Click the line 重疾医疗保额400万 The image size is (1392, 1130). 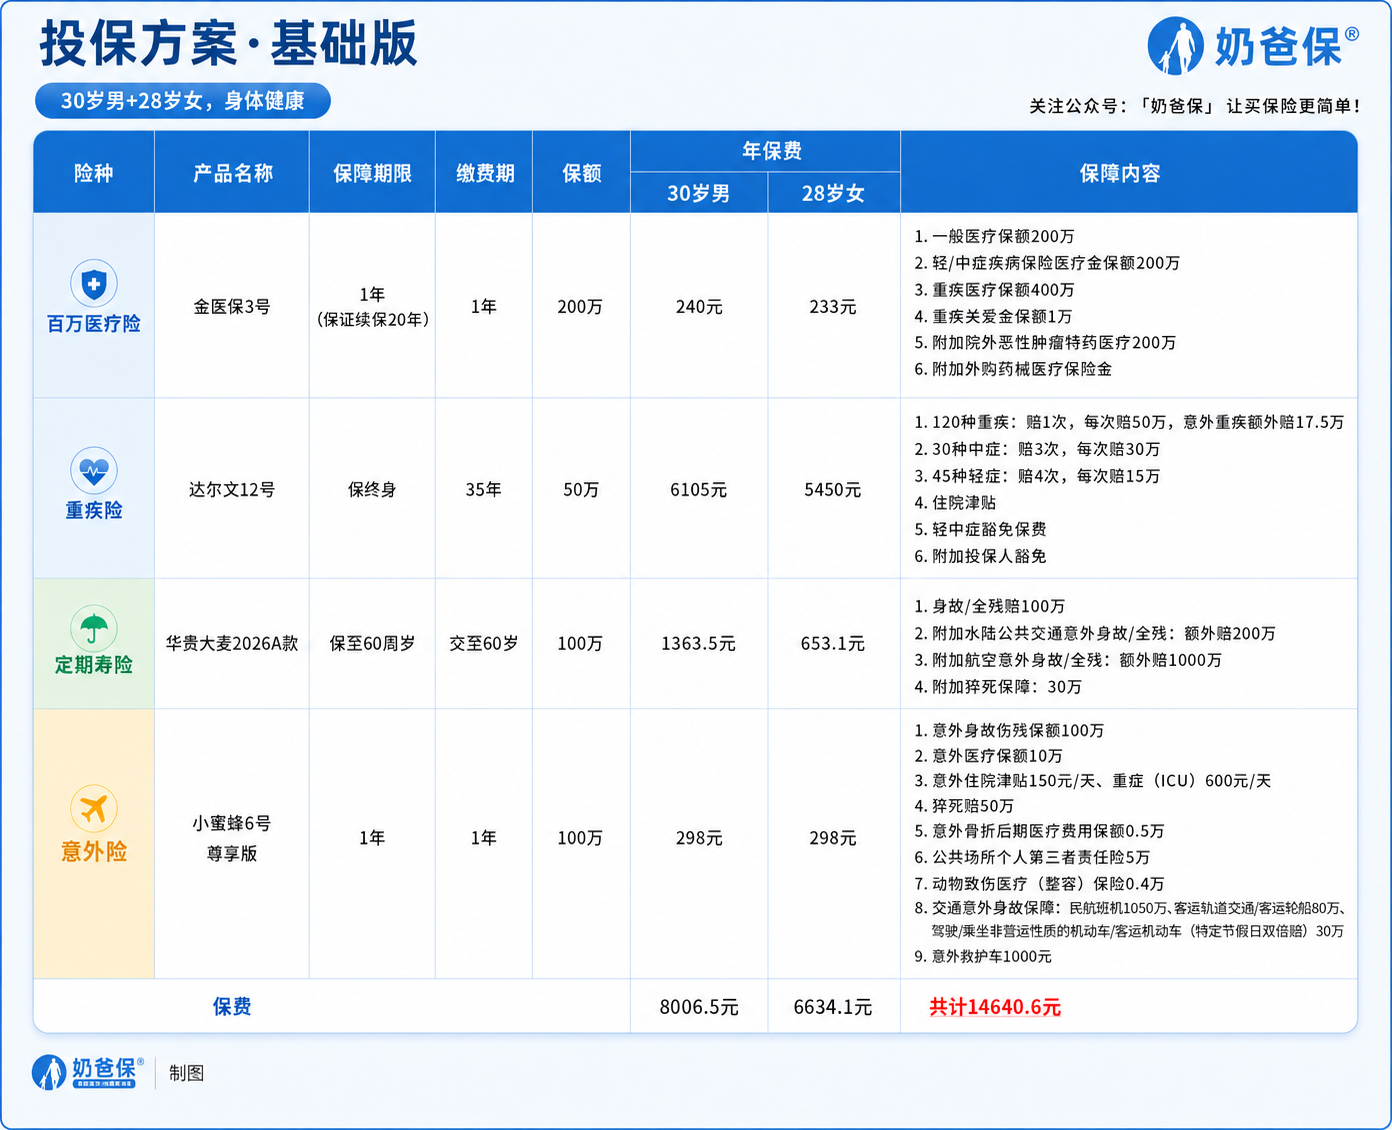click(994, 290)
